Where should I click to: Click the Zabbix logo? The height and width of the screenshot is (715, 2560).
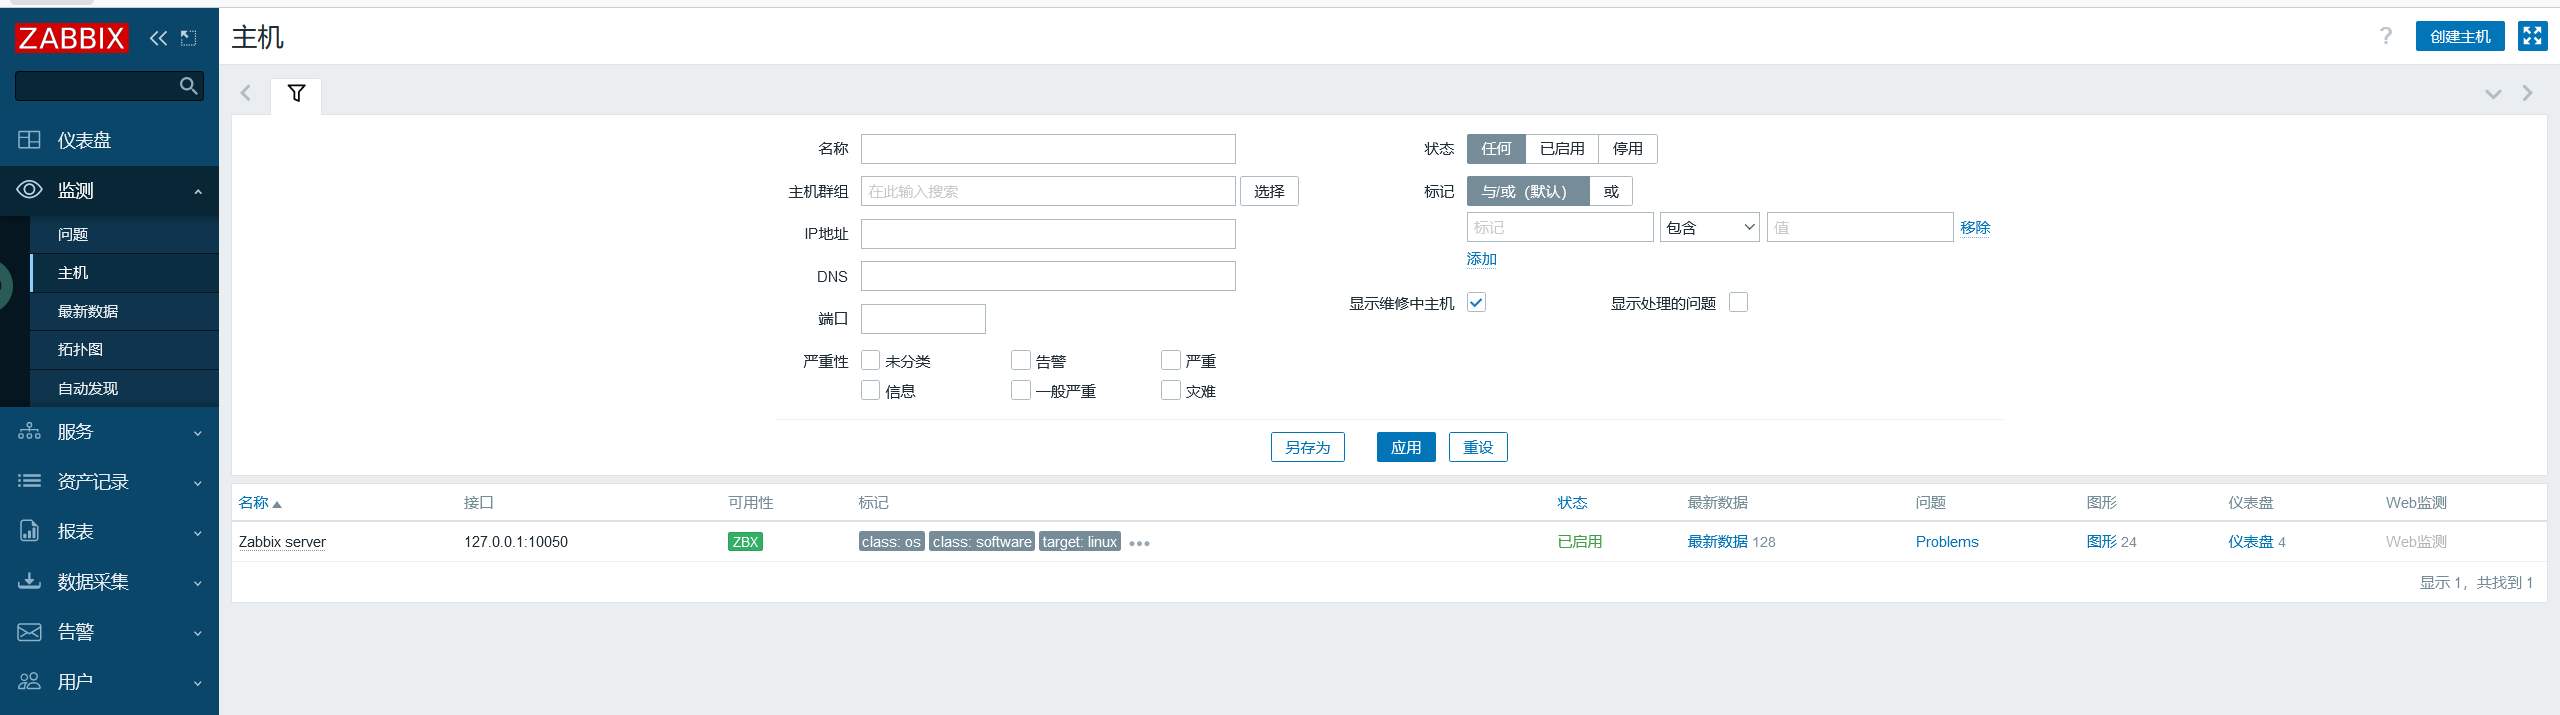[x=71, y=38]
